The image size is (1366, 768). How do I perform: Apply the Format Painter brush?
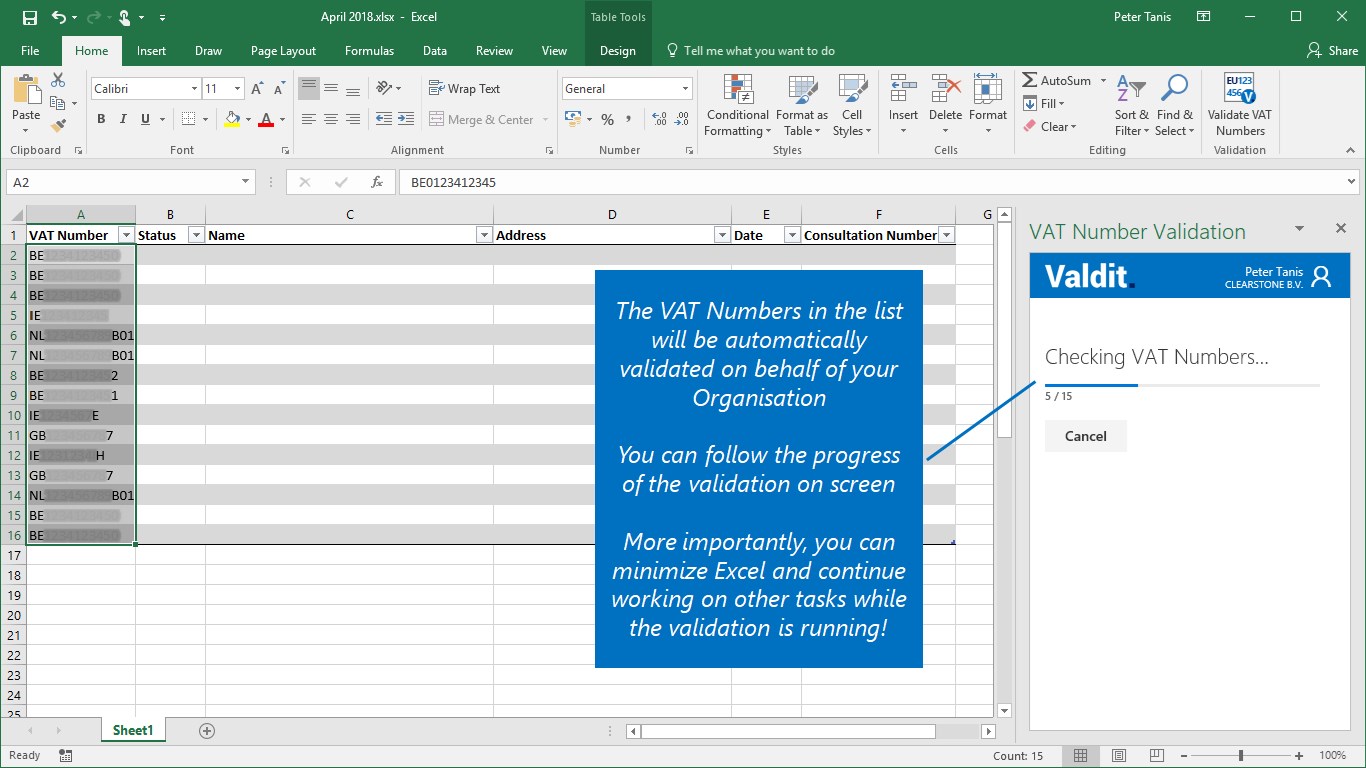tap(58, 126)
